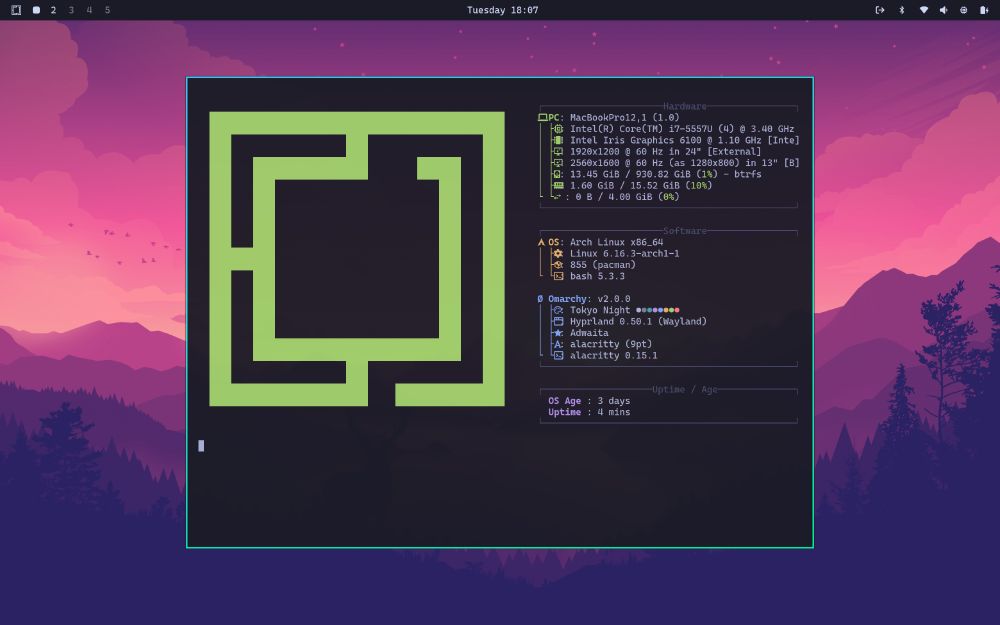Click the package icon beside 855 (pacman)
This screenshot has width=1000, height=625.
coord(558,265)
